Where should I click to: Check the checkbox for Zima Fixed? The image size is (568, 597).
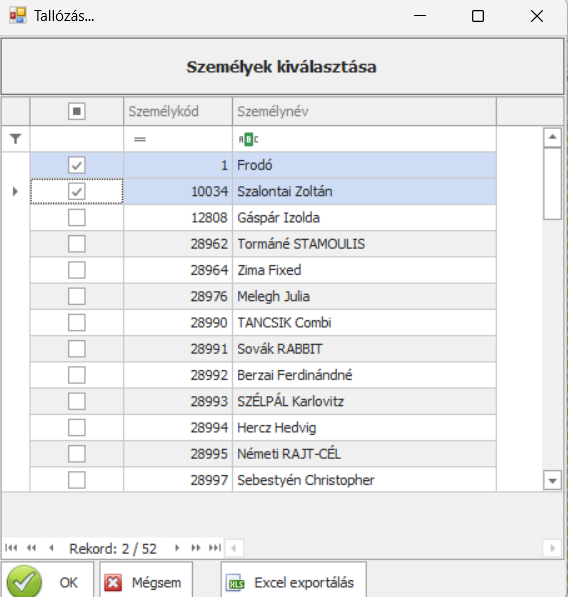tap(77, 270)
